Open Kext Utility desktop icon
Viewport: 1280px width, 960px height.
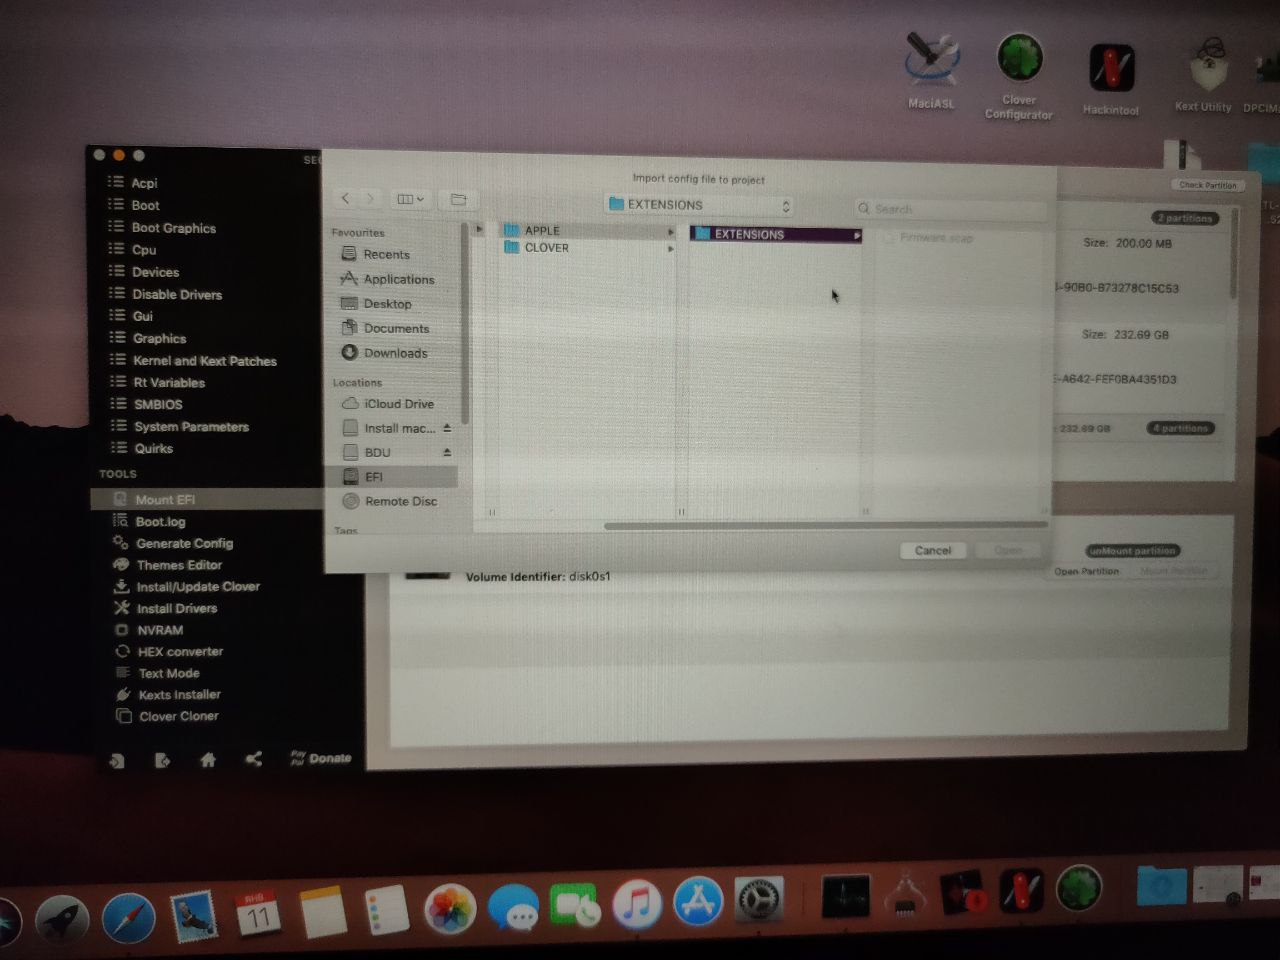[x=1204, y=75]
